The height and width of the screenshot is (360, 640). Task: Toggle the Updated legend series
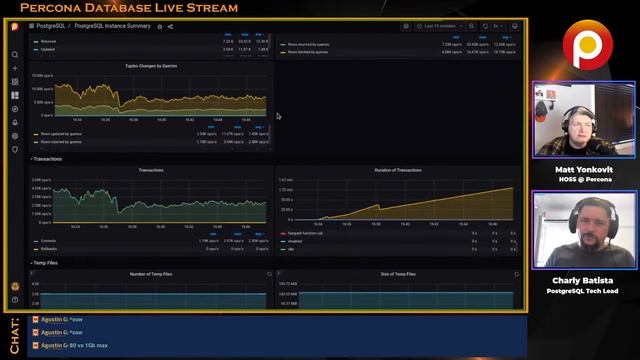(48, 49)
